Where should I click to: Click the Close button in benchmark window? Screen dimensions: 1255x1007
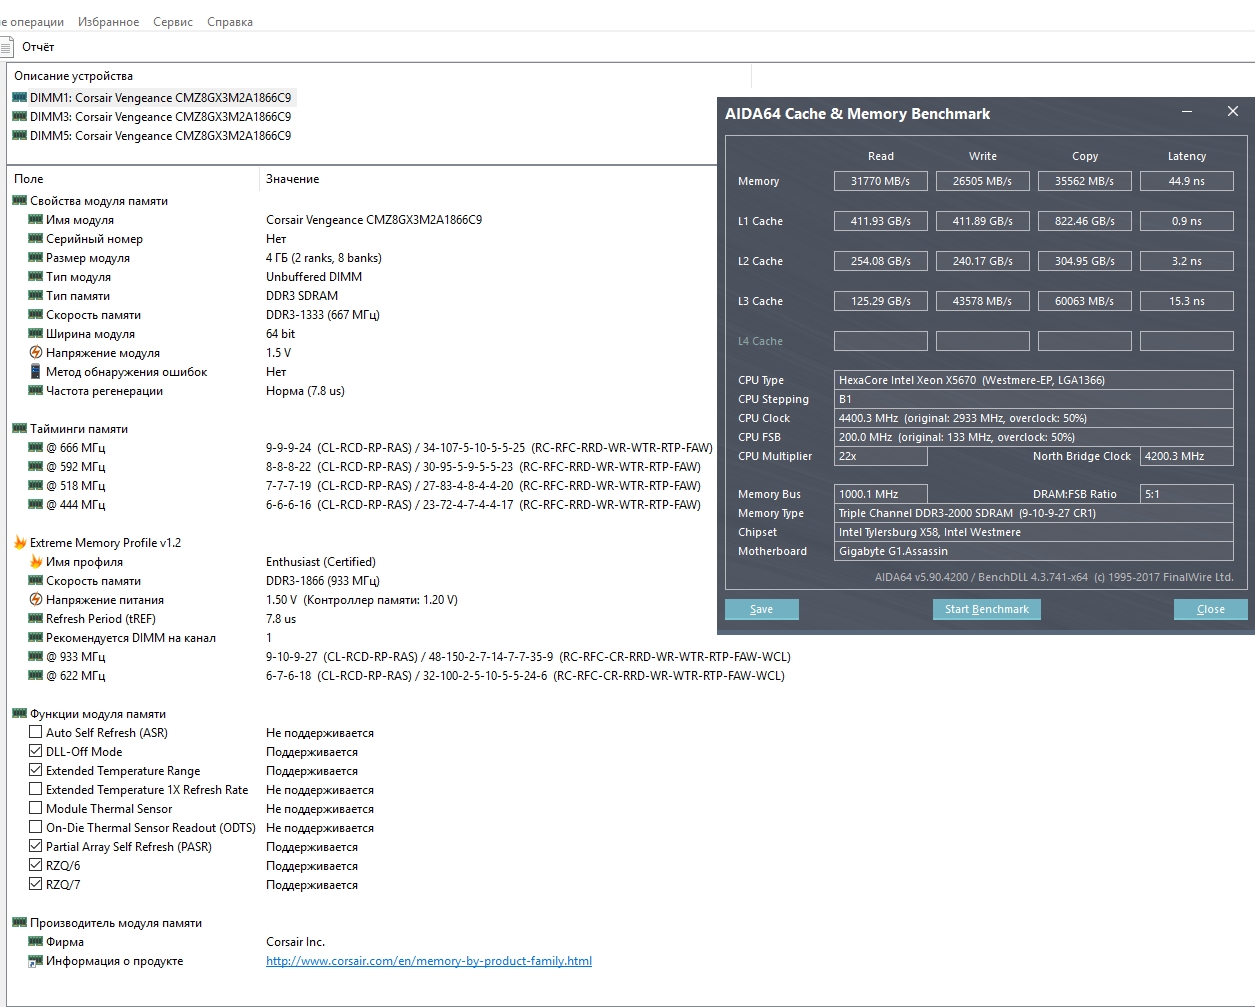tap(1210, 609)
